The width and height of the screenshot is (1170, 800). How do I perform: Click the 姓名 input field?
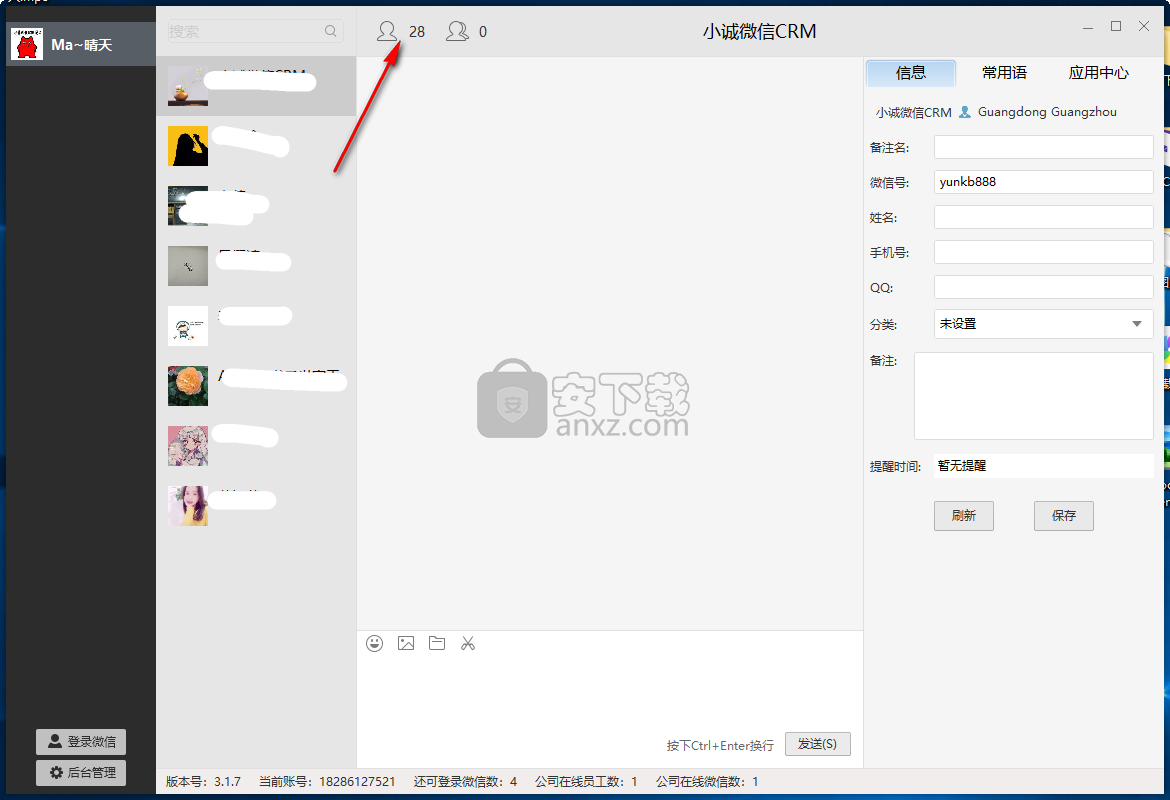[x=1043, y=217]
